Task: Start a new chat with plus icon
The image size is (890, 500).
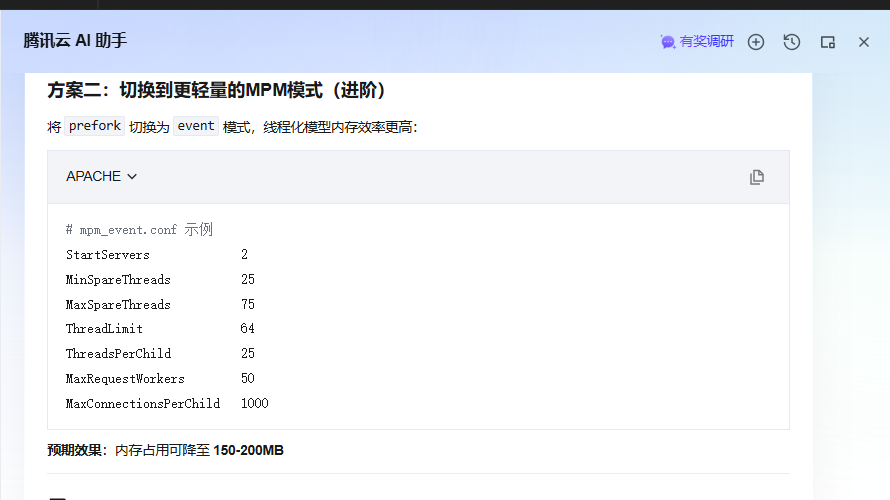Action: [x=756, y=42]
